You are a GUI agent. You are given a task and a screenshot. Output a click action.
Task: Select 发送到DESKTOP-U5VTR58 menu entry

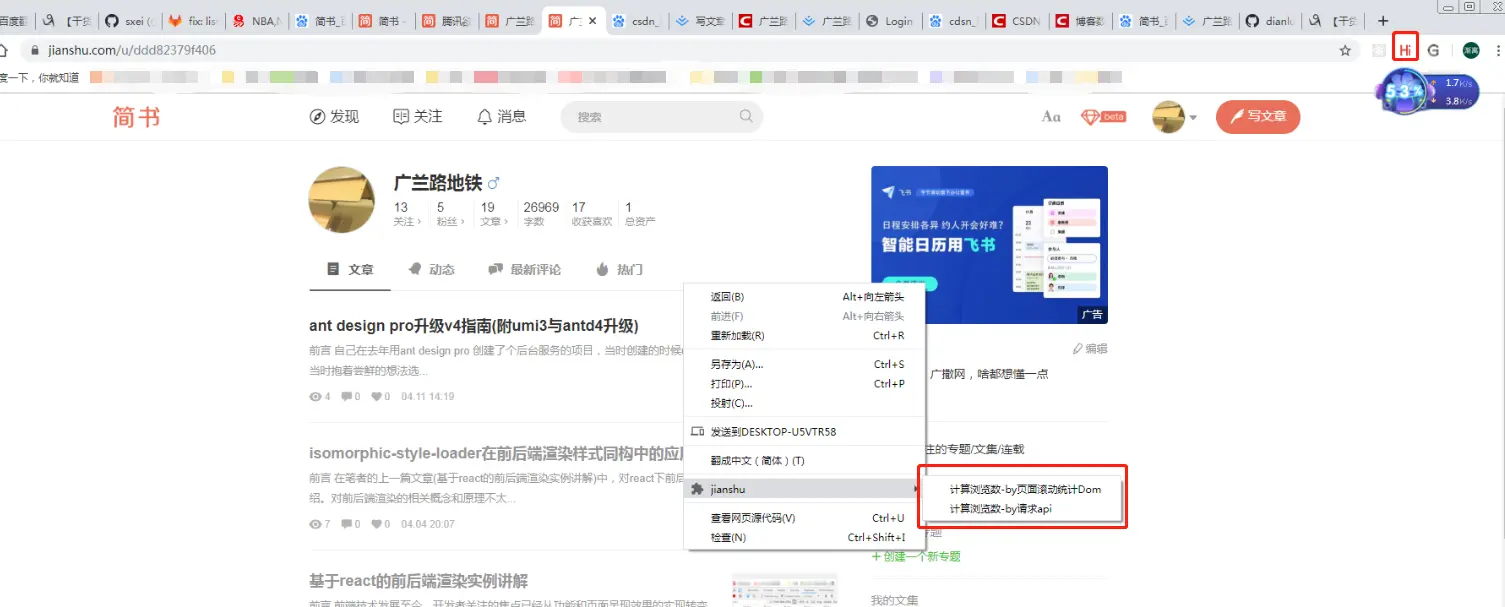(x=805, y=432)
